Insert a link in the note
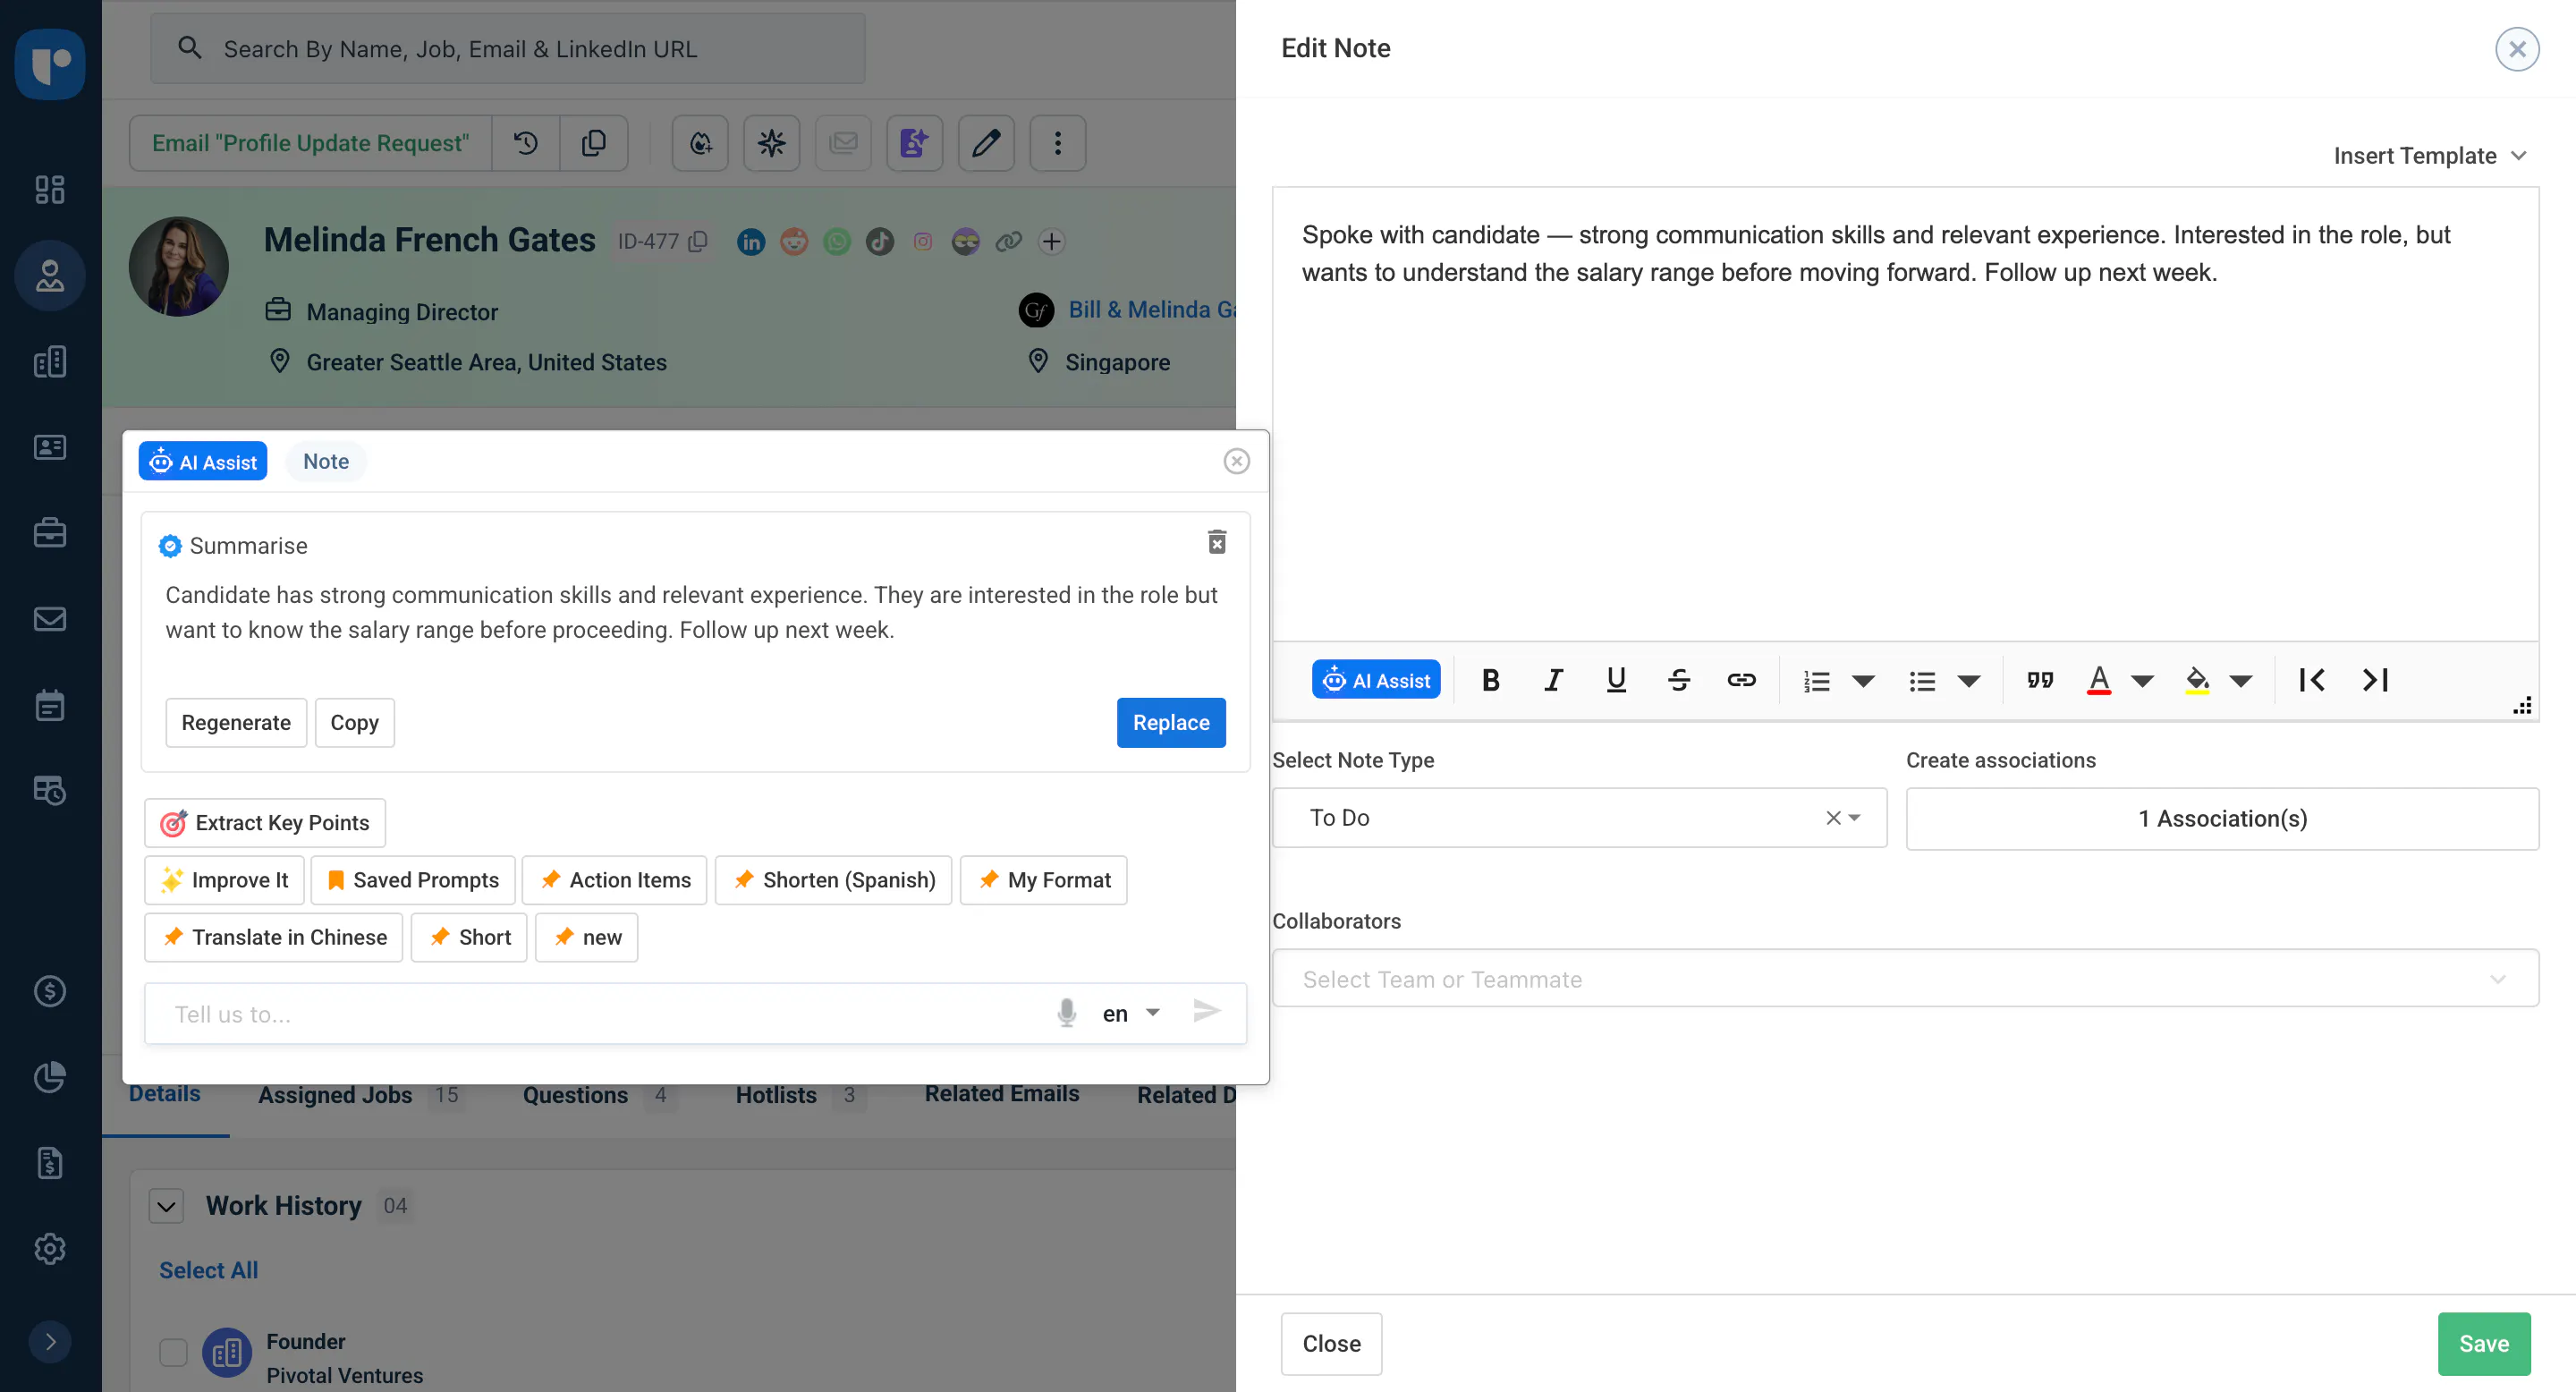The width and height of the screenshot is (2576, 1392). click(1741, 680)
